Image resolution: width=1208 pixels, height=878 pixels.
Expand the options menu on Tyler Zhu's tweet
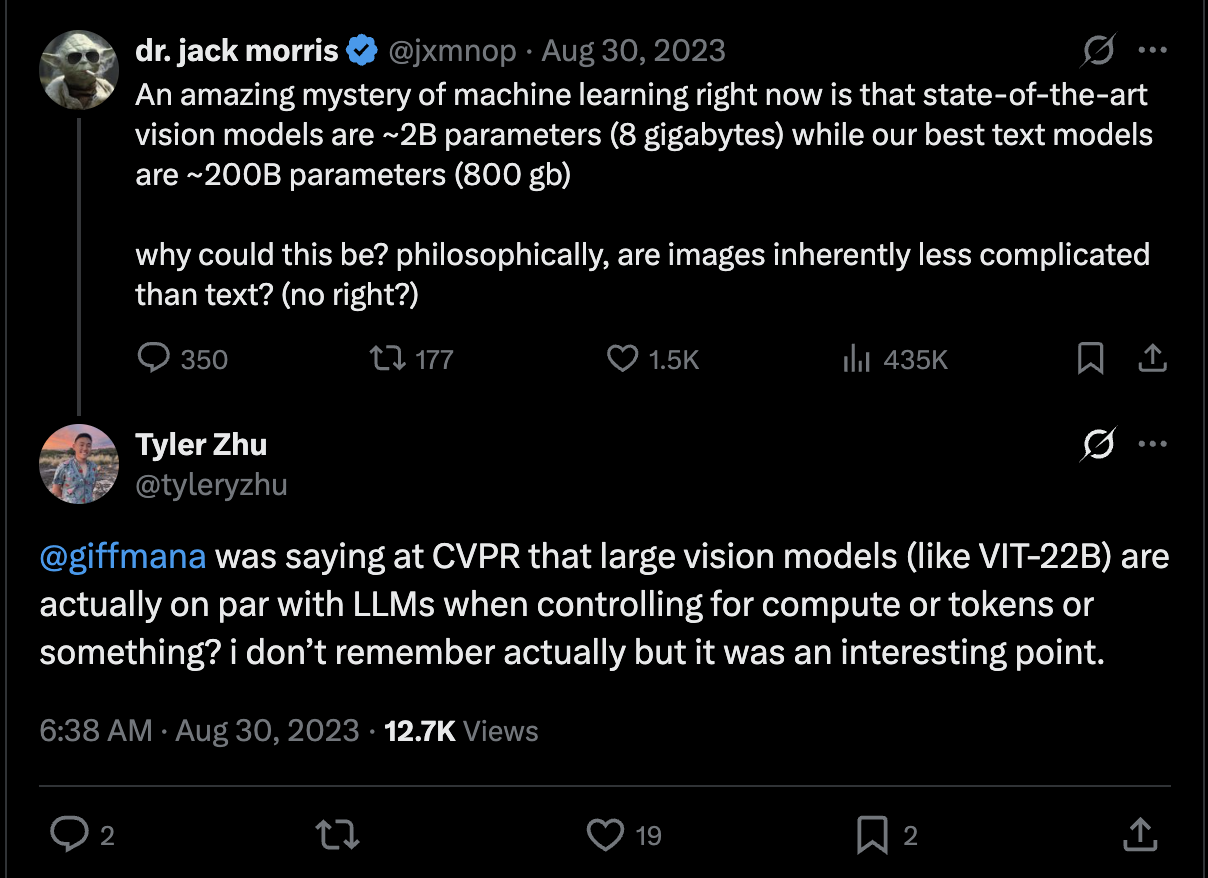pos(1154,443)
